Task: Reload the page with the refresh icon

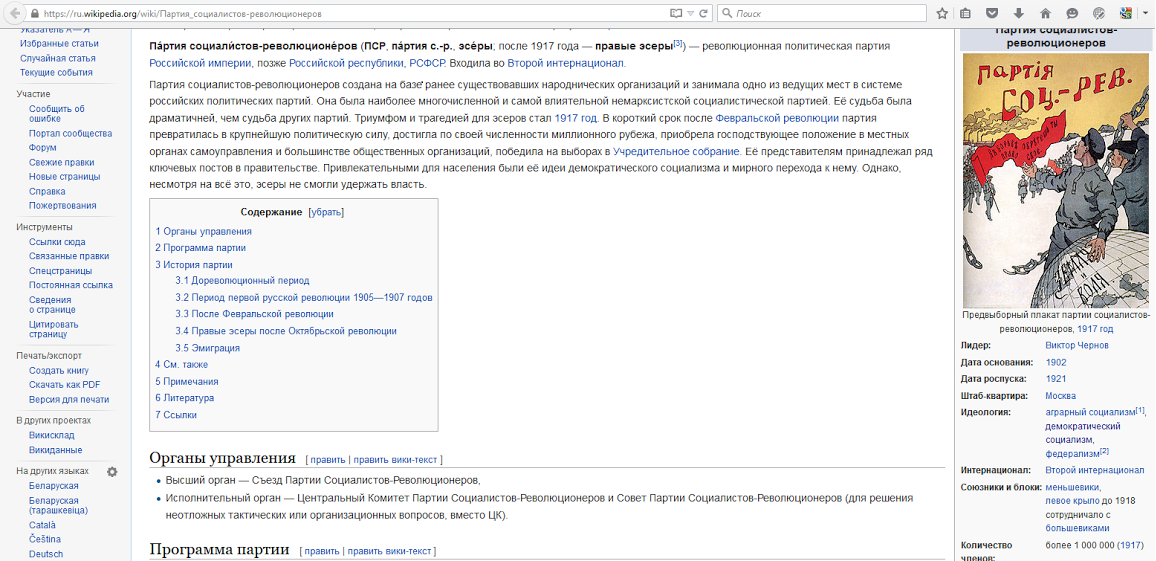Action: click(x=704, y=14)
